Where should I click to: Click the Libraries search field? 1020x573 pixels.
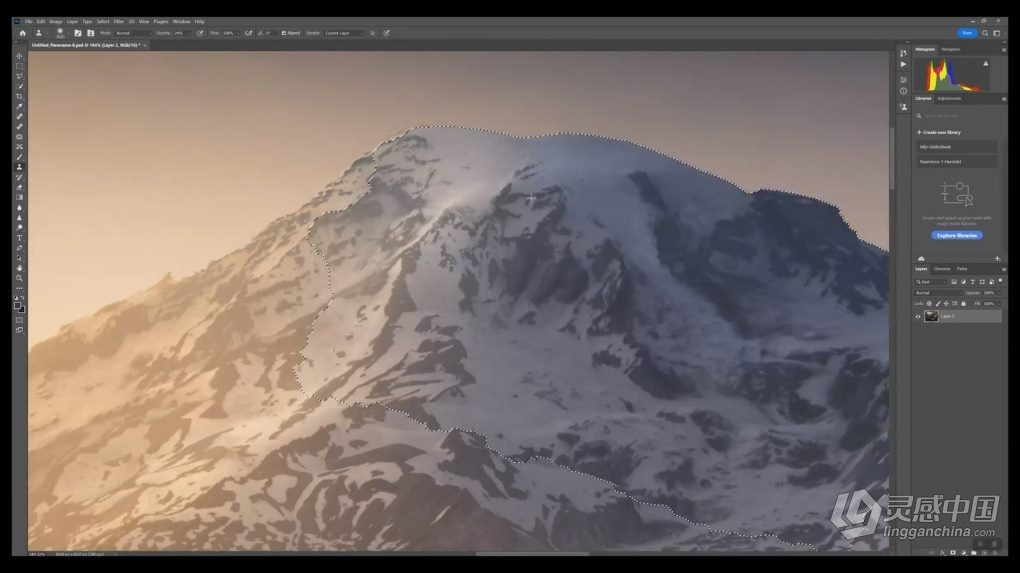point(958,116)
